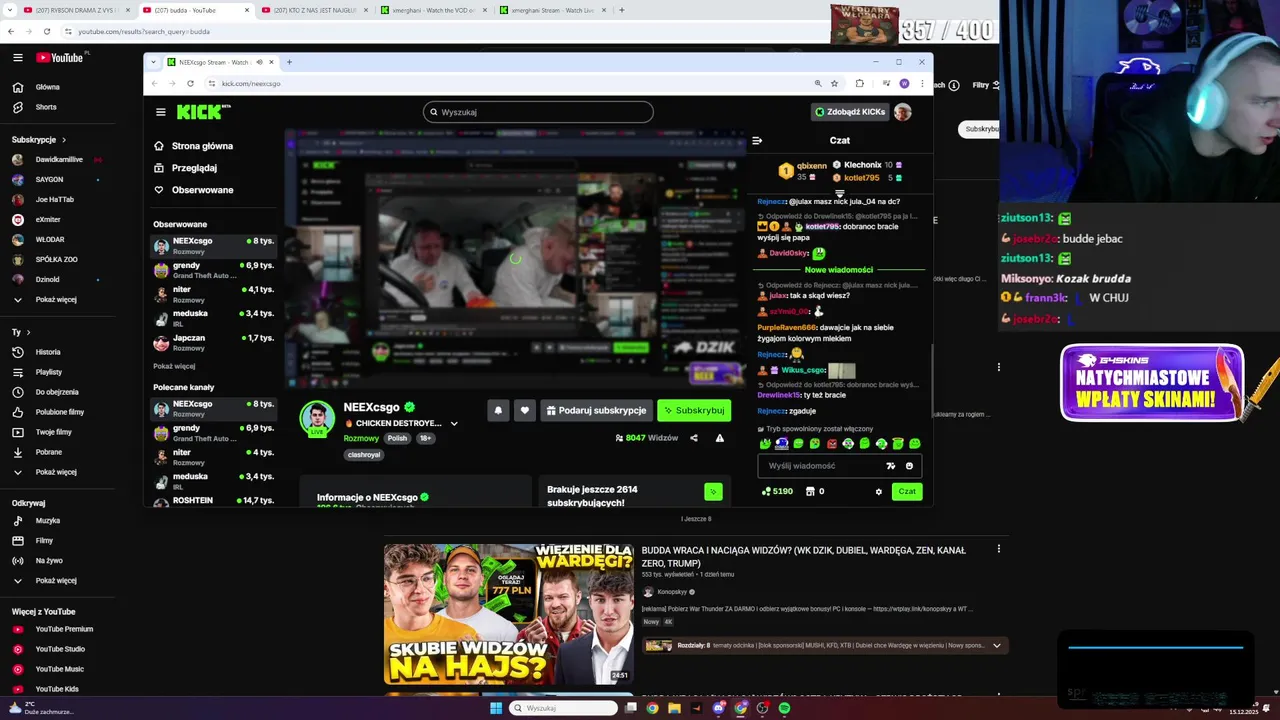1280x720 pixels.
Task: Open the Kick hamburger menu
Action: pos(160,112)
